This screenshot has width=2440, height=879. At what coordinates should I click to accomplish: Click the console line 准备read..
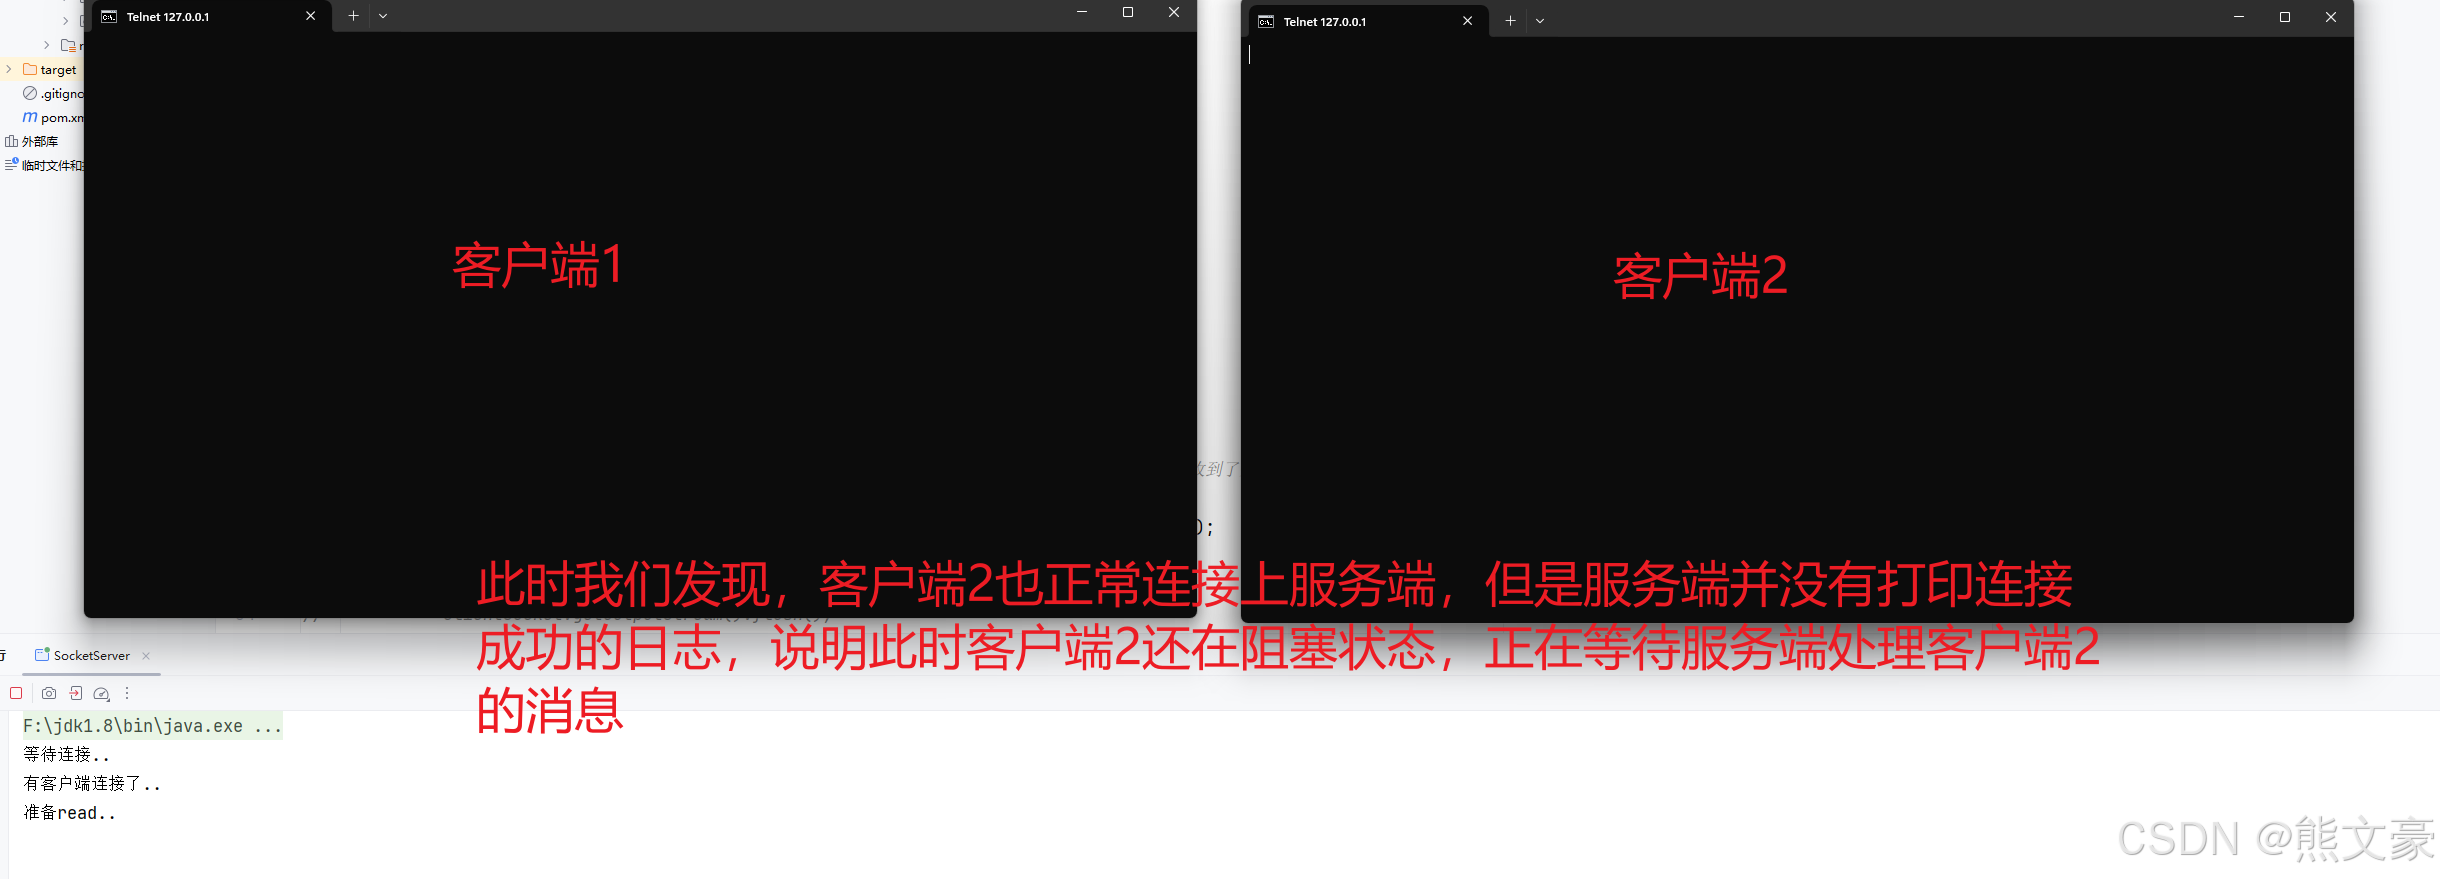[x=69, y=813]
